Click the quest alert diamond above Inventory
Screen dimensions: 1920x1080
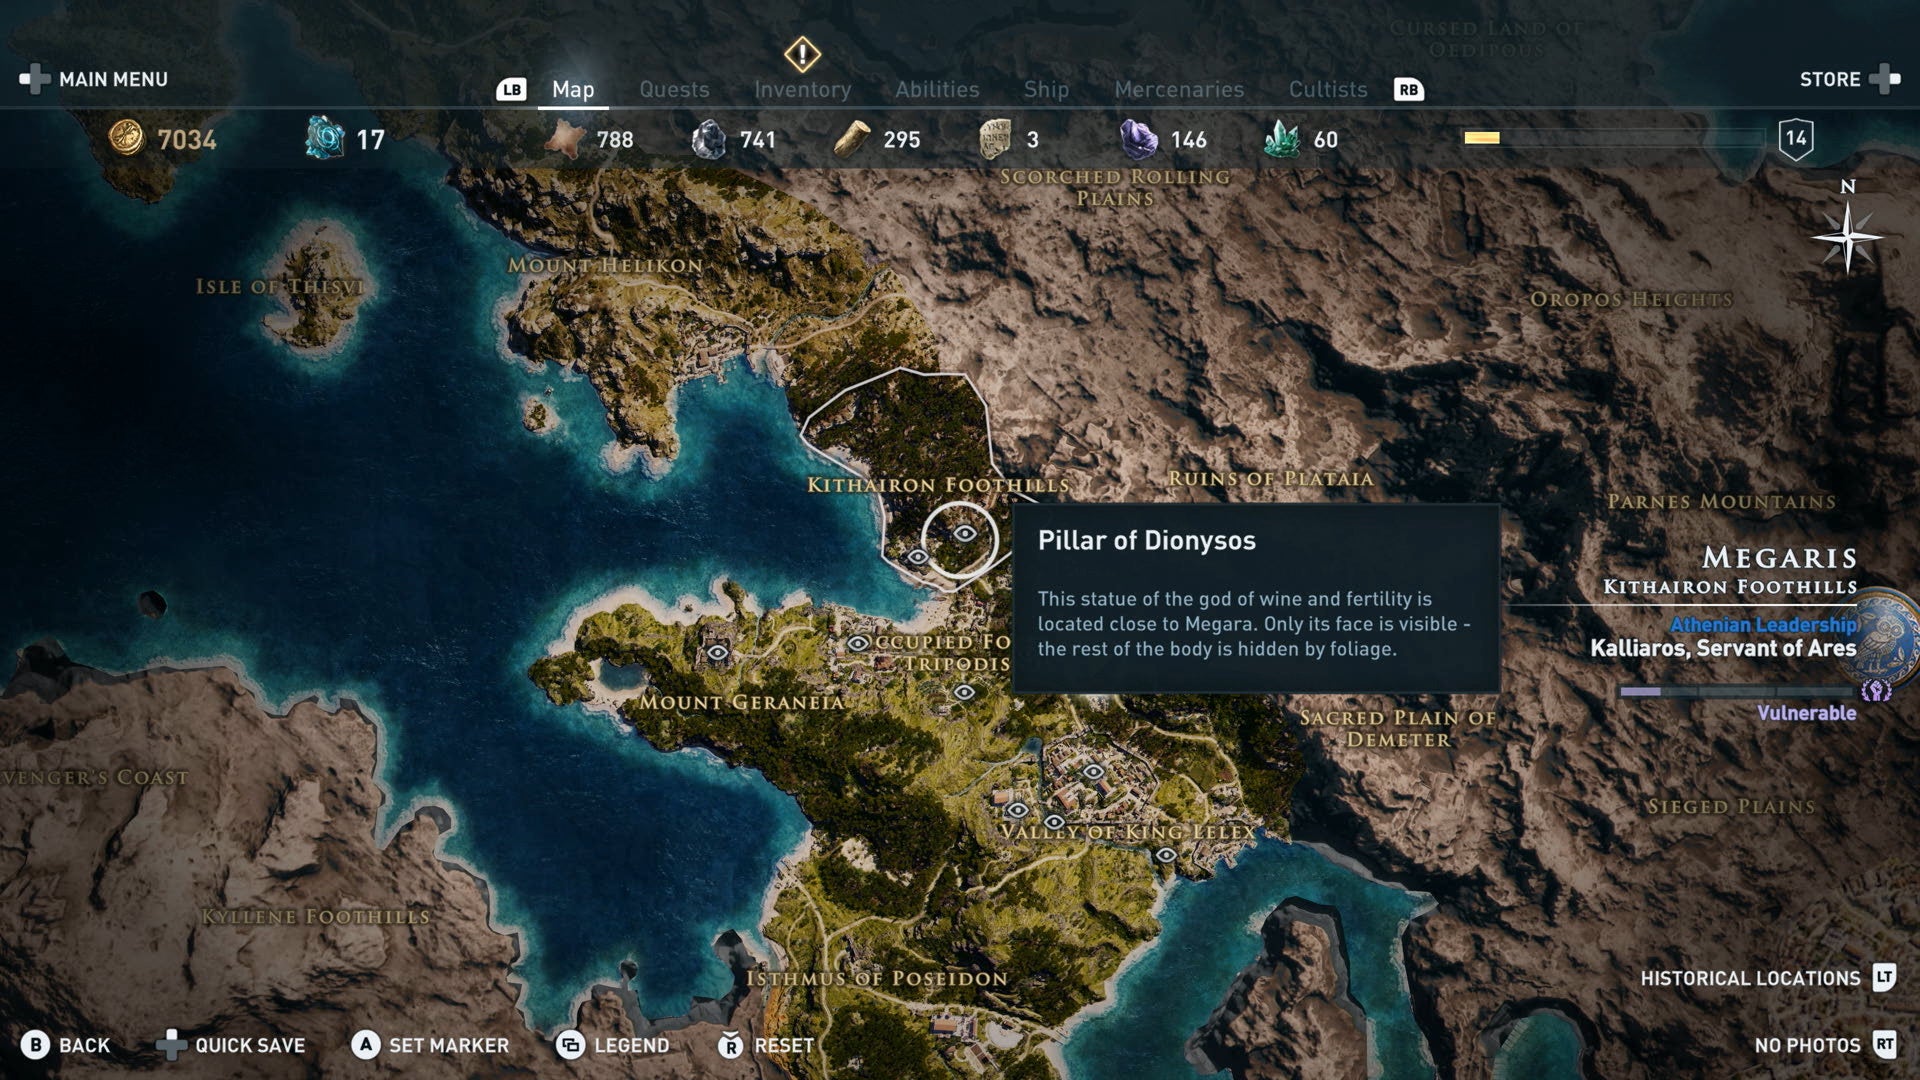802,54
